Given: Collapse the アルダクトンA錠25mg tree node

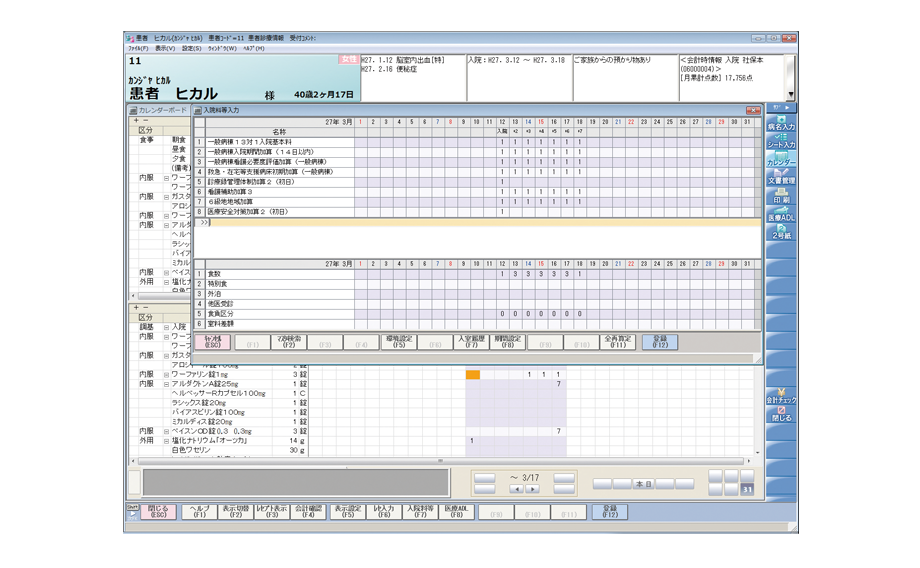Looking at the screenshot, I should pos(167,384).
